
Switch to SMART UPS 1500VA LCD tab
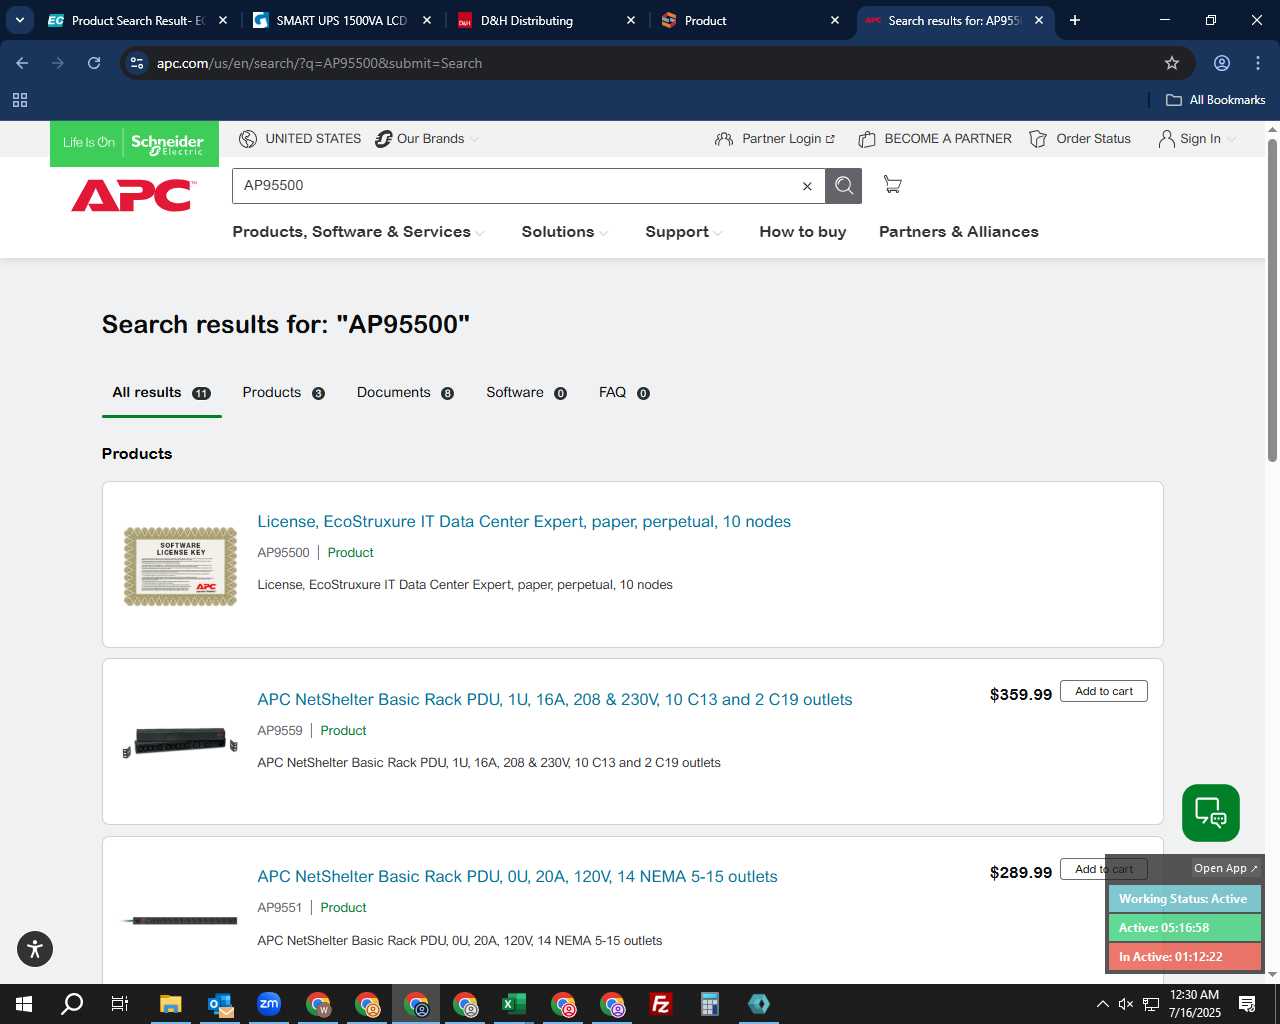pos(341,20)
